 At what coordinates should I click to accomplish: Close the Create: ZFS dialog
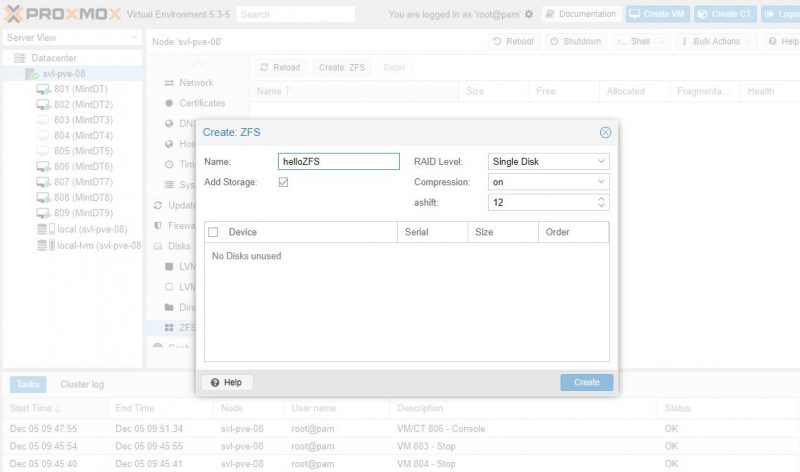605,132
